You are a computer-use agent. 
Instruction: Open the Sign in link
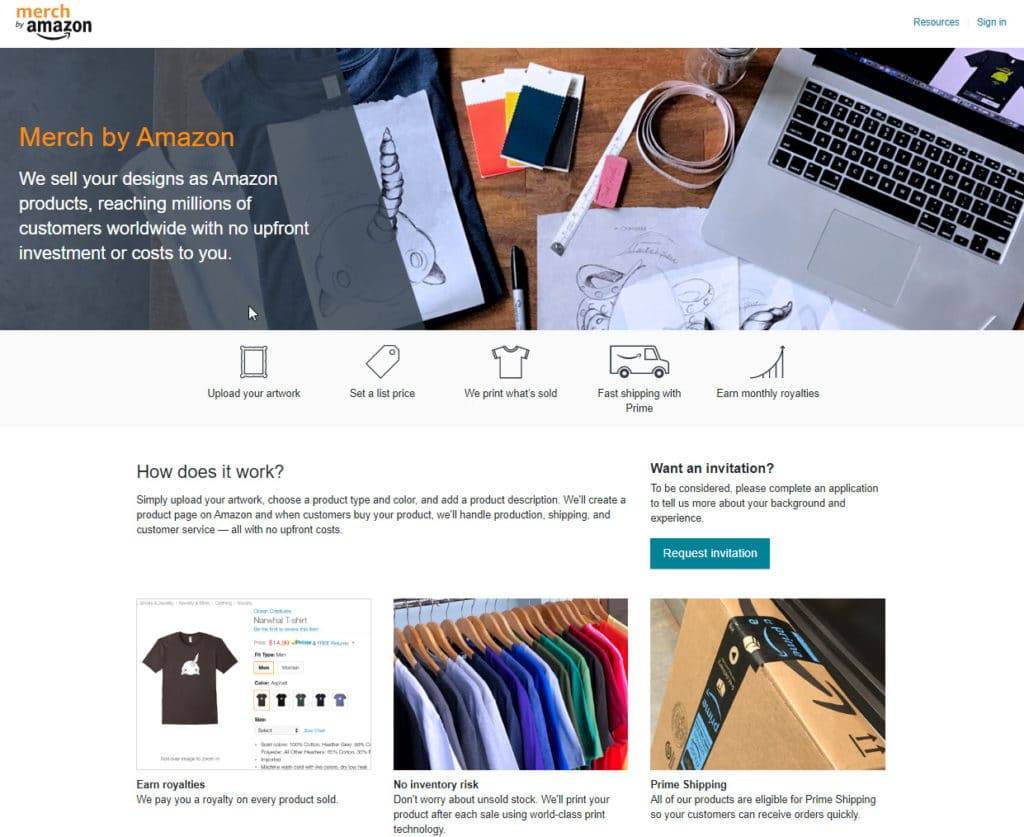991,22
